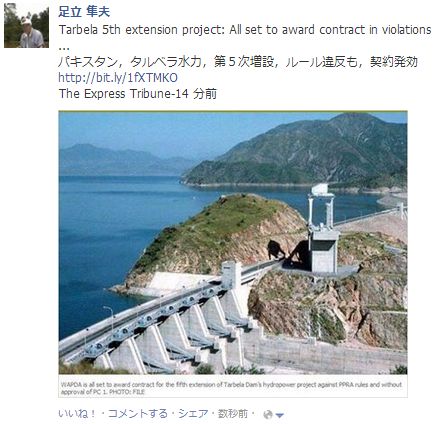Viewport: 438px width, 424px height.
Task: Click the Tarbela 5th extension headline
Action: coord(245,30)
